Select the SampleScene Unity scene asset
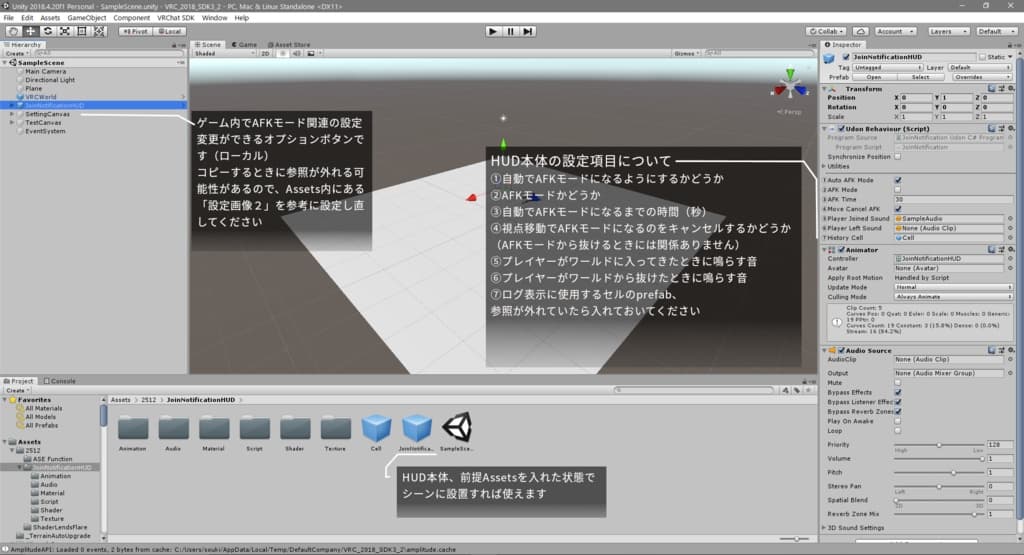The image size is (1024, 555). click(x=456, y=433)
